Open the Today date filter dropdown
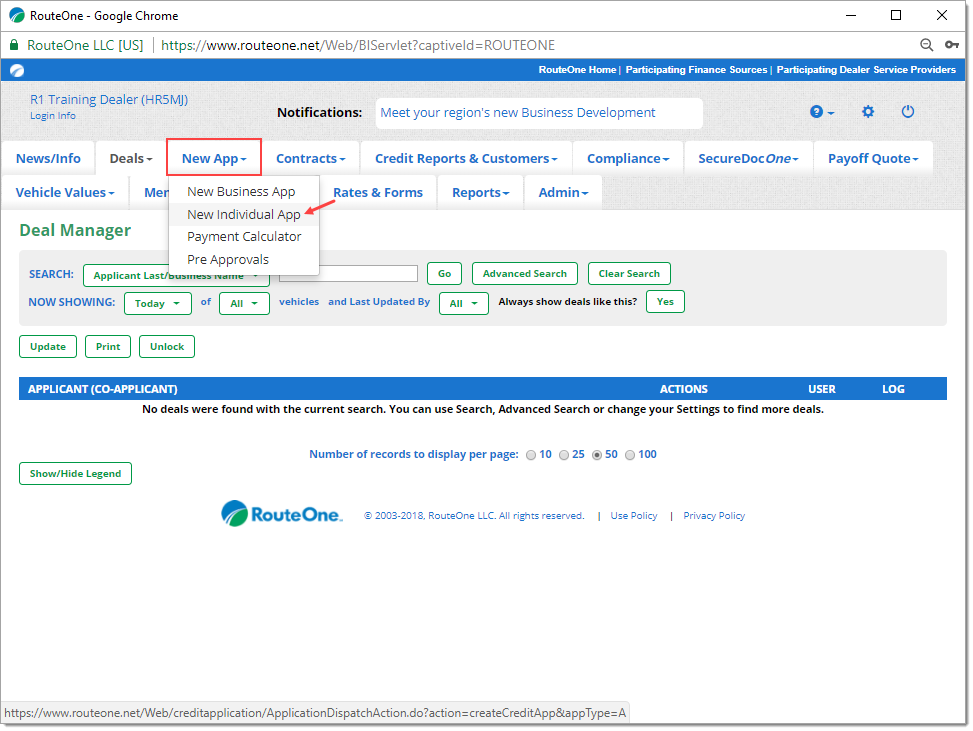Viewport: 973px width, 731px height. coord(158,303)
